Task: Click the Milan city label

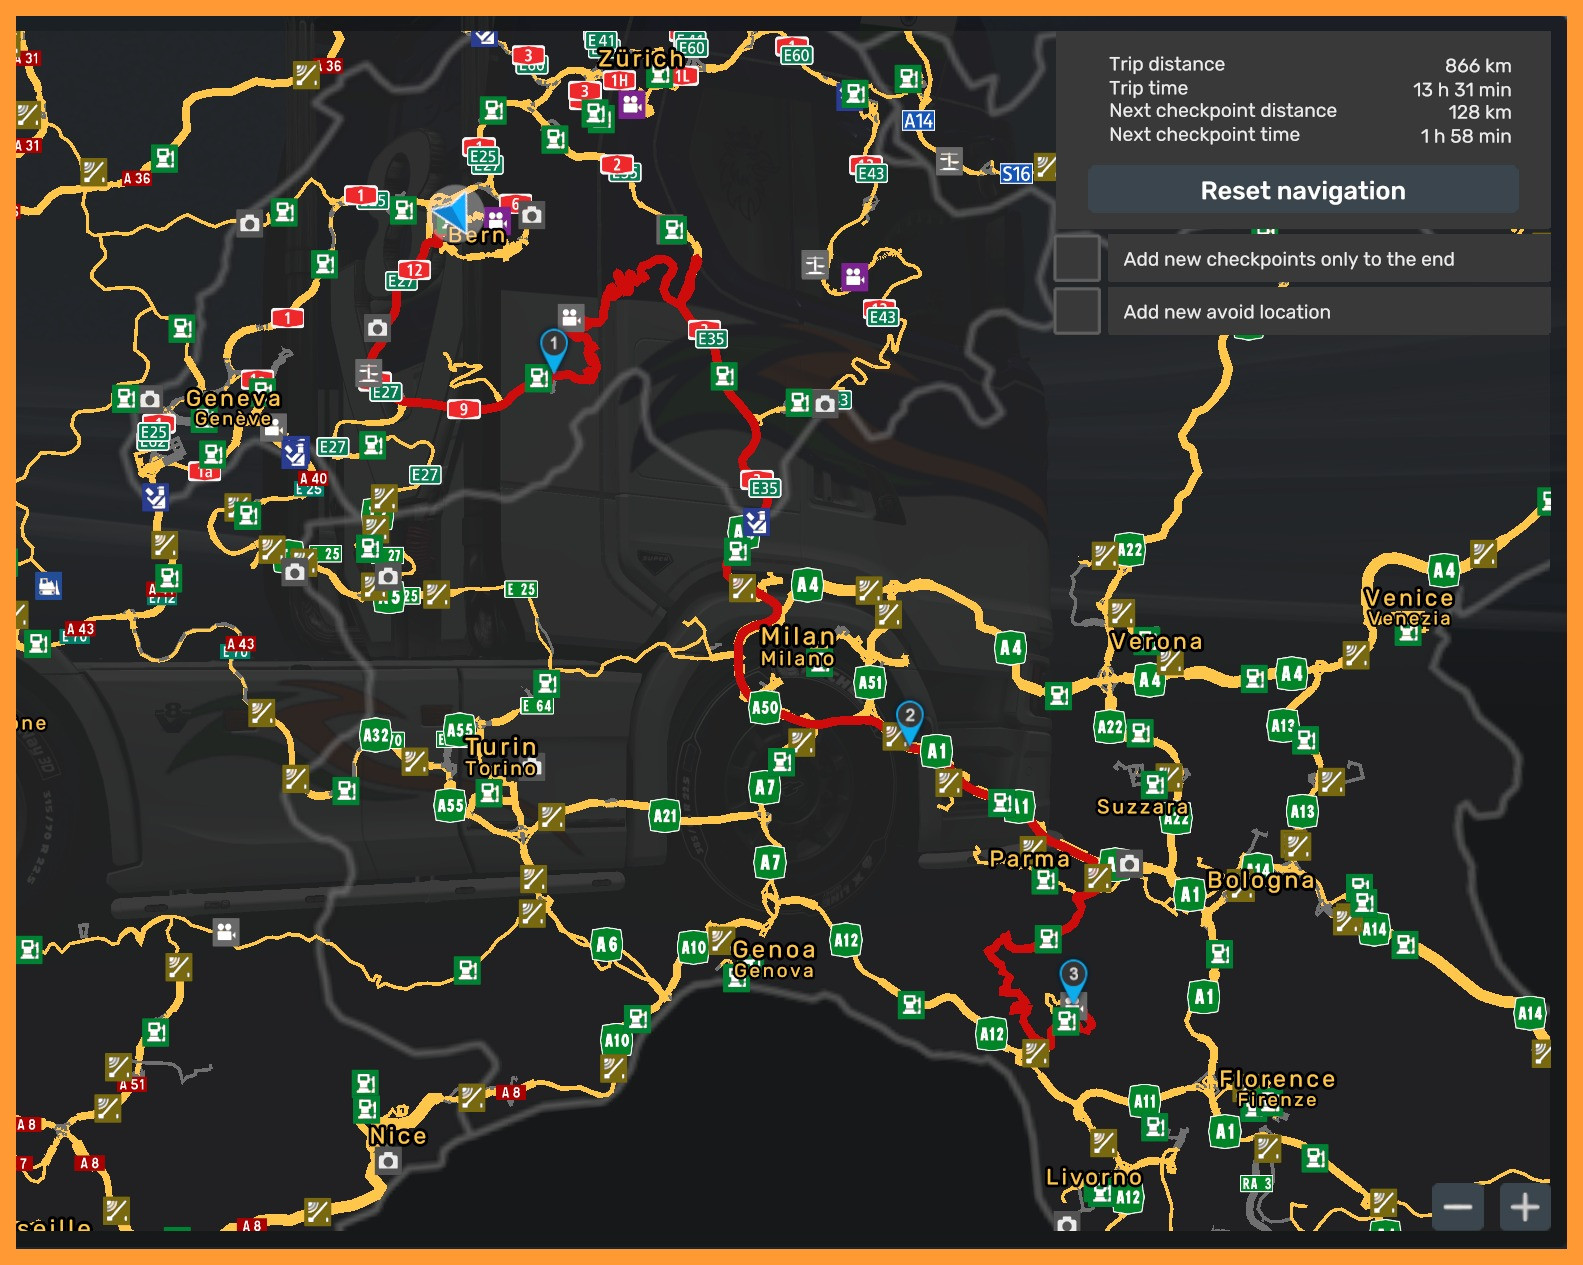Action: [797, 637]
